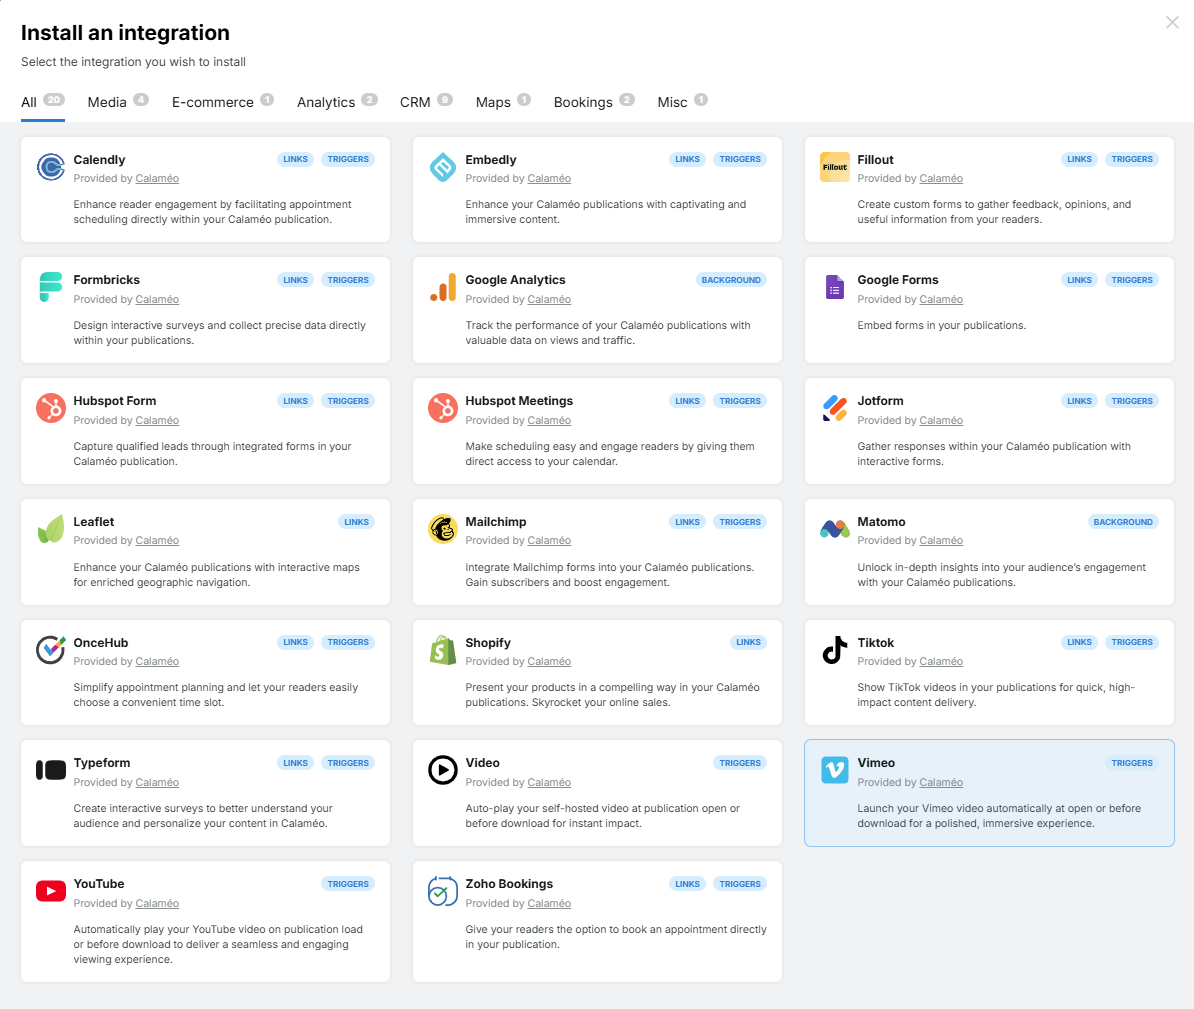The image size is (1194, 1009).
Task: Click the Video play circle icon
Action: pos(442,770)
